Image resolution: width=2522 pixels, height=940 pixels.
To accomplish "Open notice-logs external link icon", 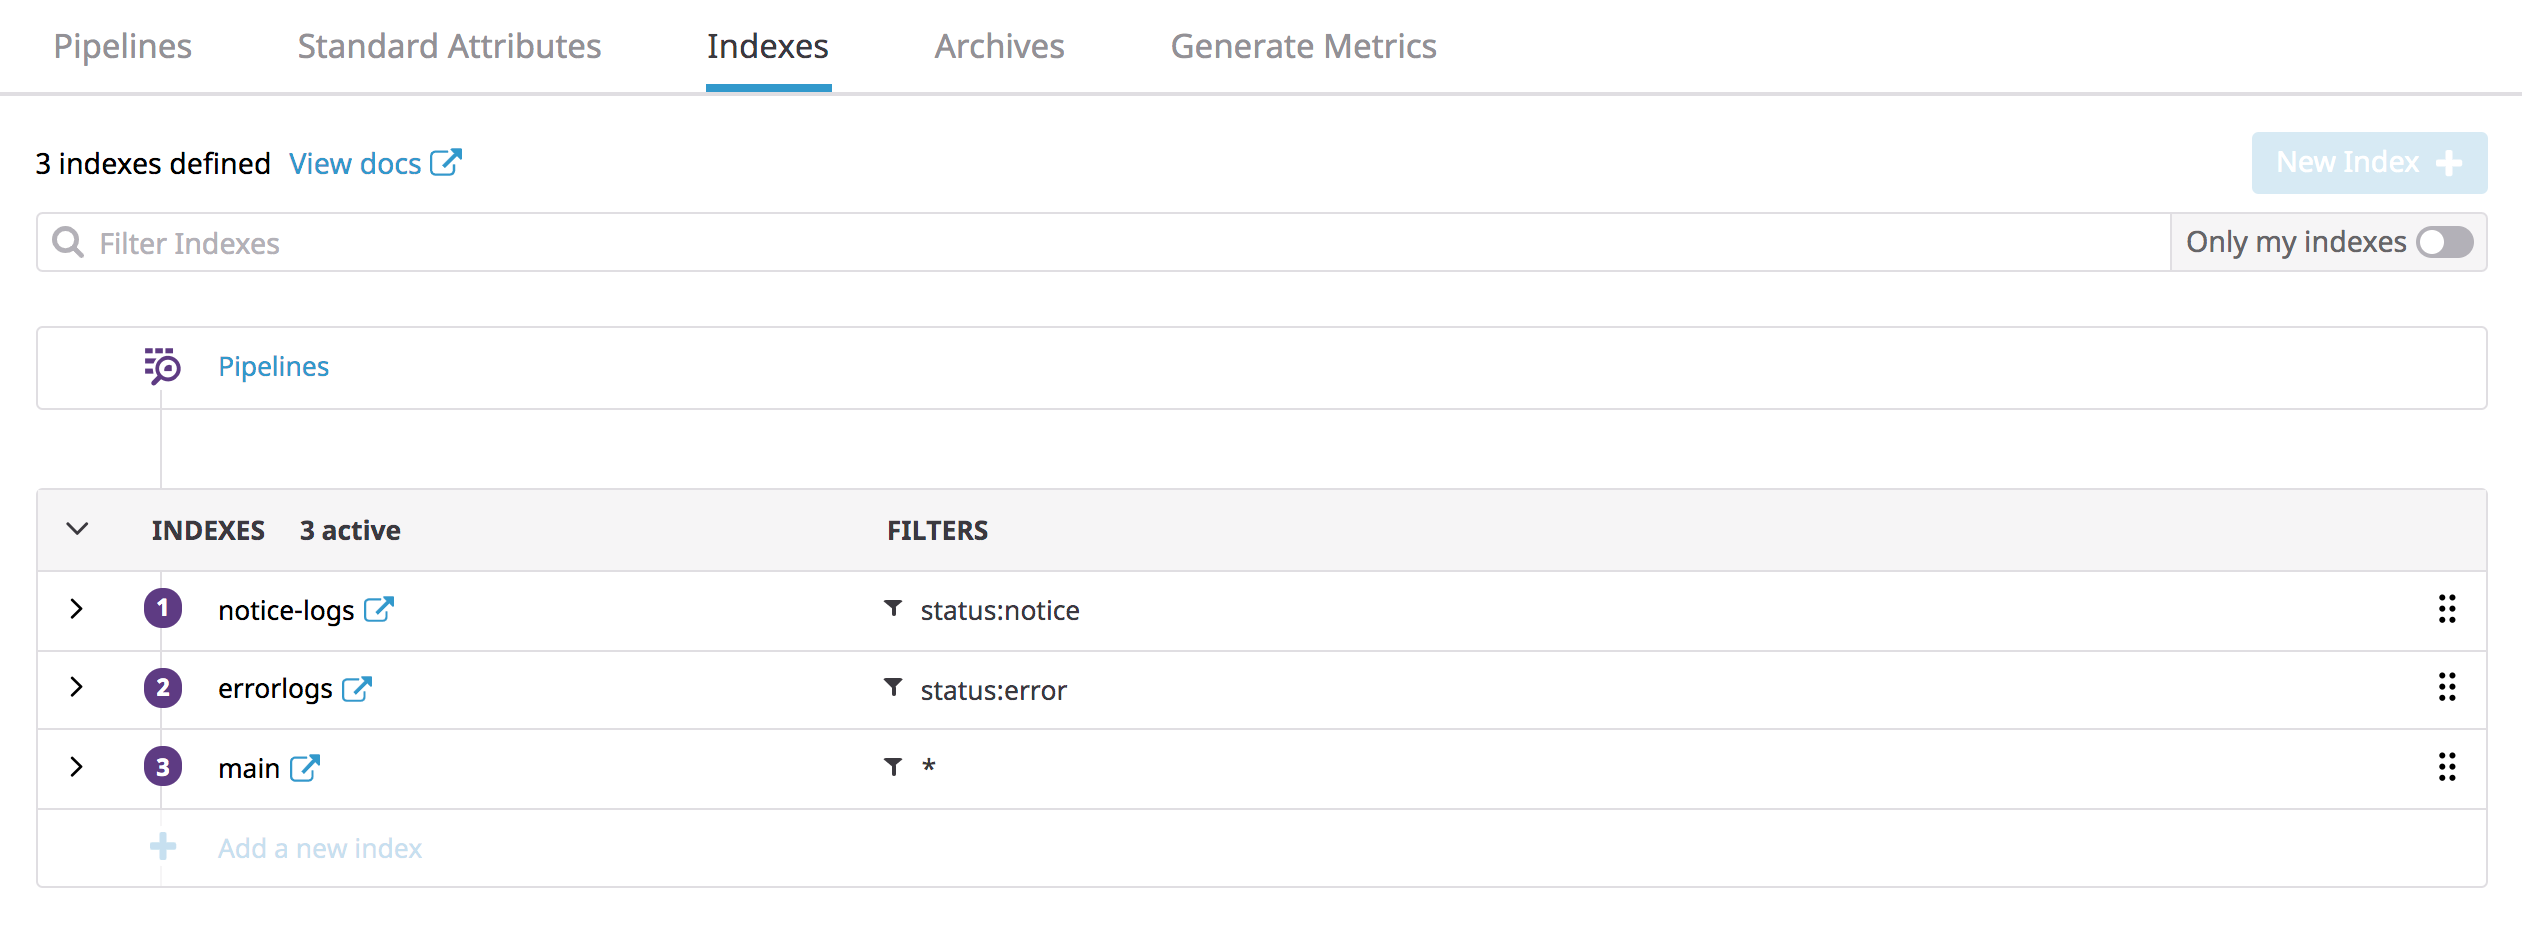I will point(379,610).
